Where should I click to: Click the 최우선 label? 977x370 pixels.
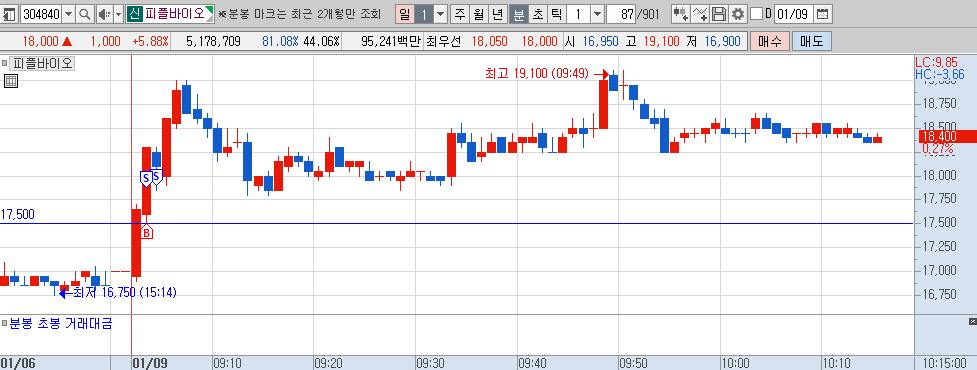click(x=444, y=42)
